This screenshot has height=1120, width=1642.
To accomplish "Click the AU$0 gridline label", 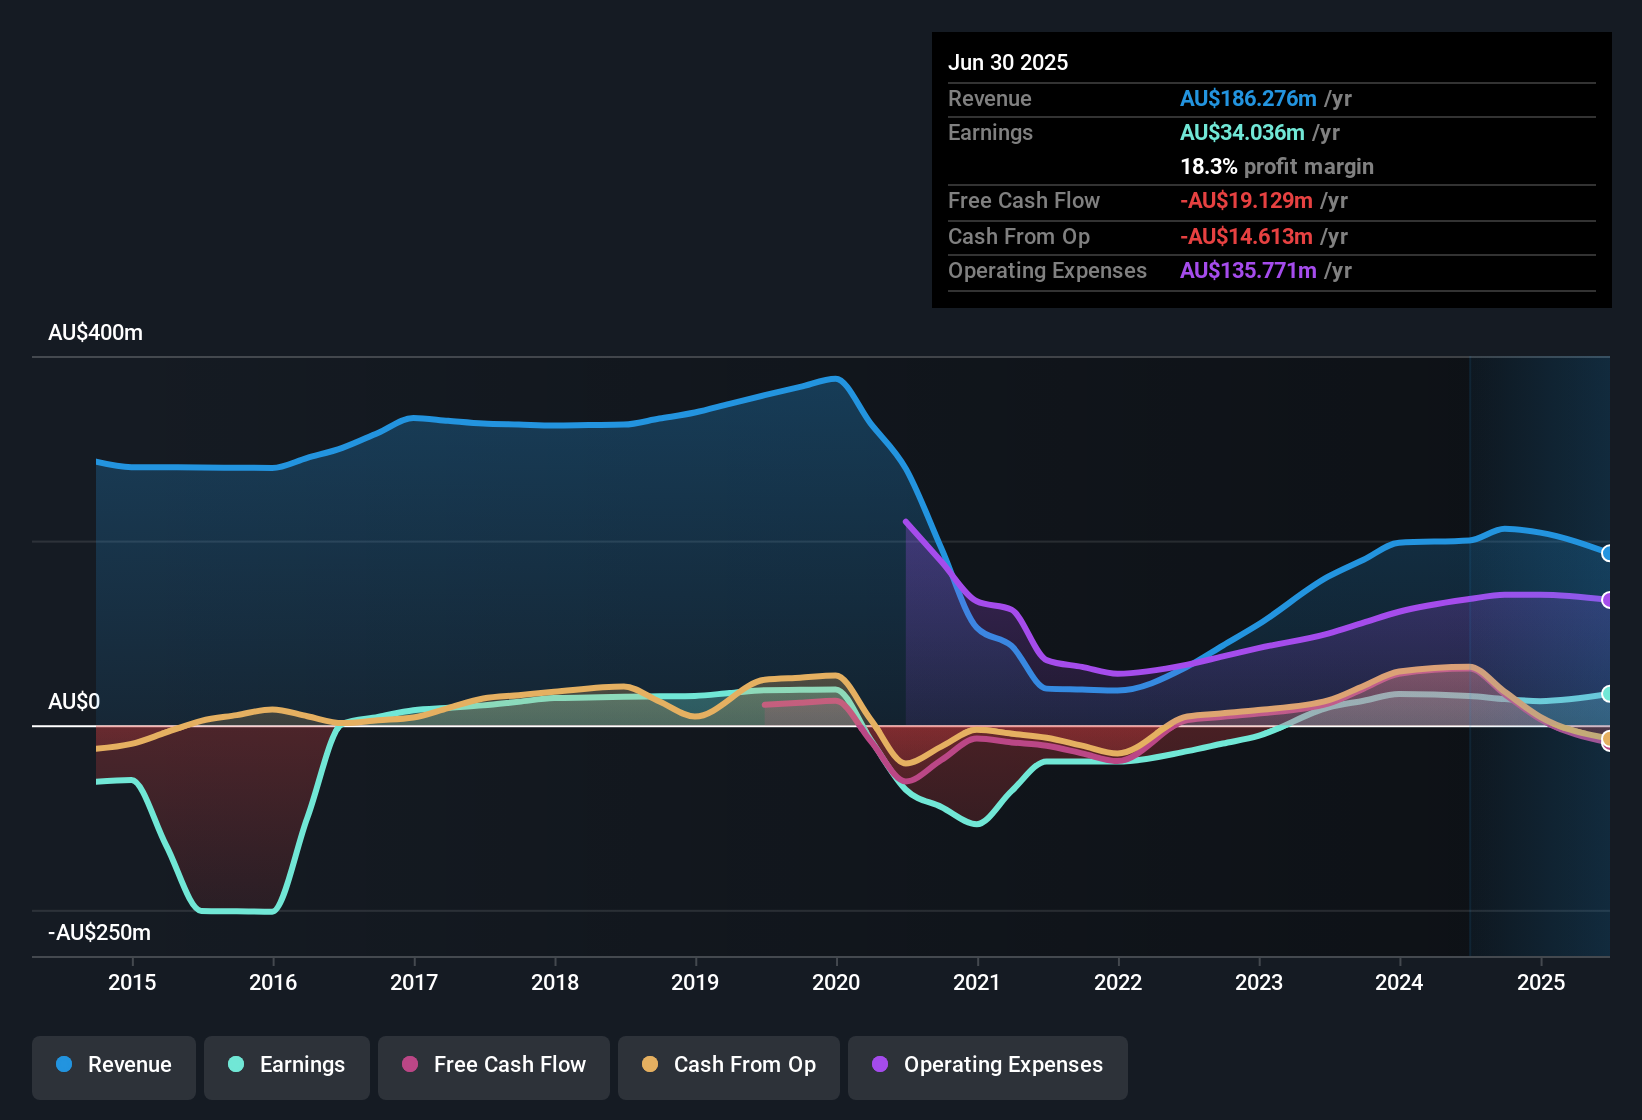I will (x=74, y=701).
